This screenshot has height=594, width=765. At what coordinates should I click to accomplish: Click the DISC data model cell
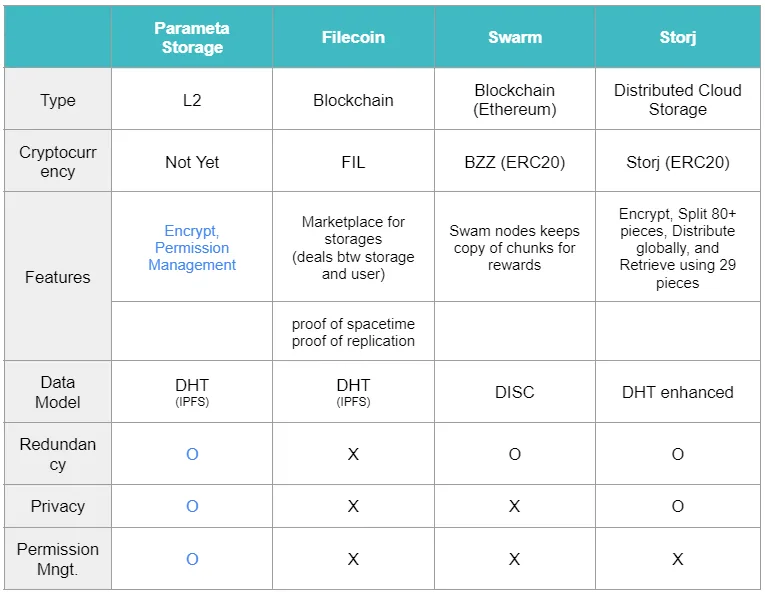(x=515, y=392)
